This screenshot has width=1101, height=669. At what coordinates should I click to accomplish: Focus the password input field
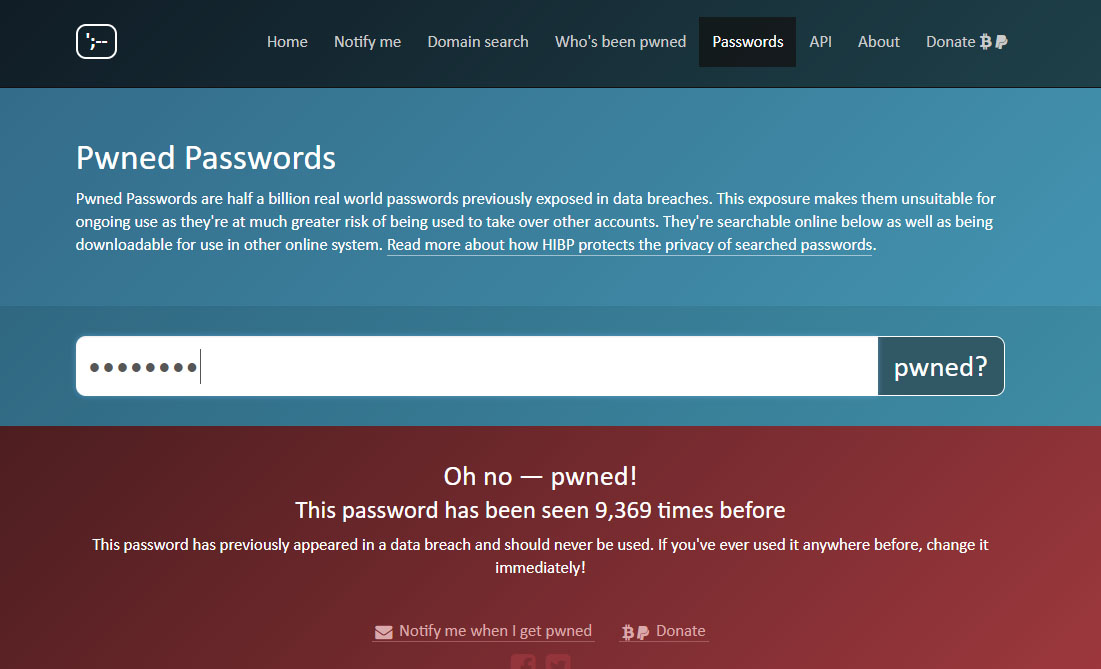[477, 366]
